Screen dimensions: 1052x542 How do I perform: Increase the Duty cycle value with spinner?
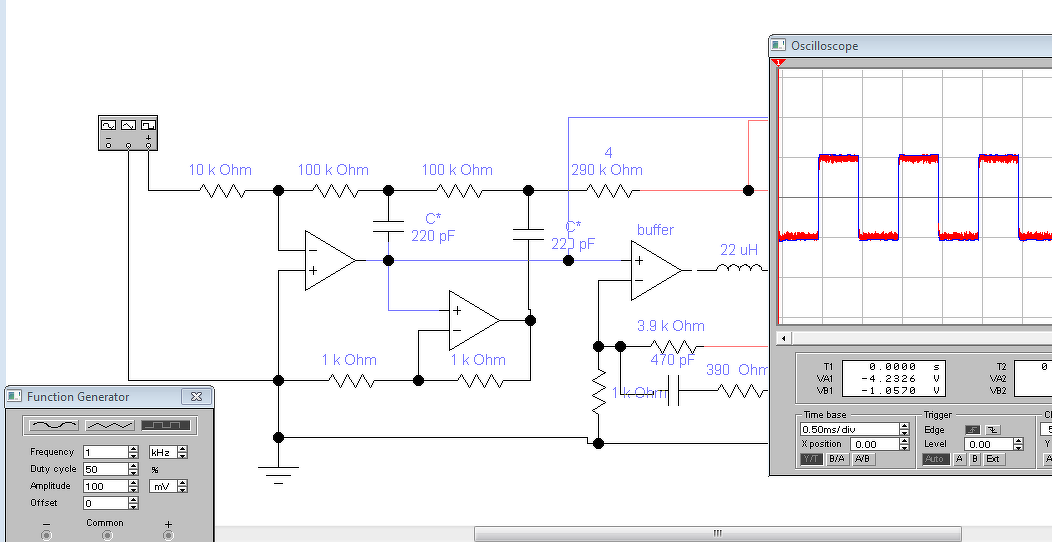[134, 466]
